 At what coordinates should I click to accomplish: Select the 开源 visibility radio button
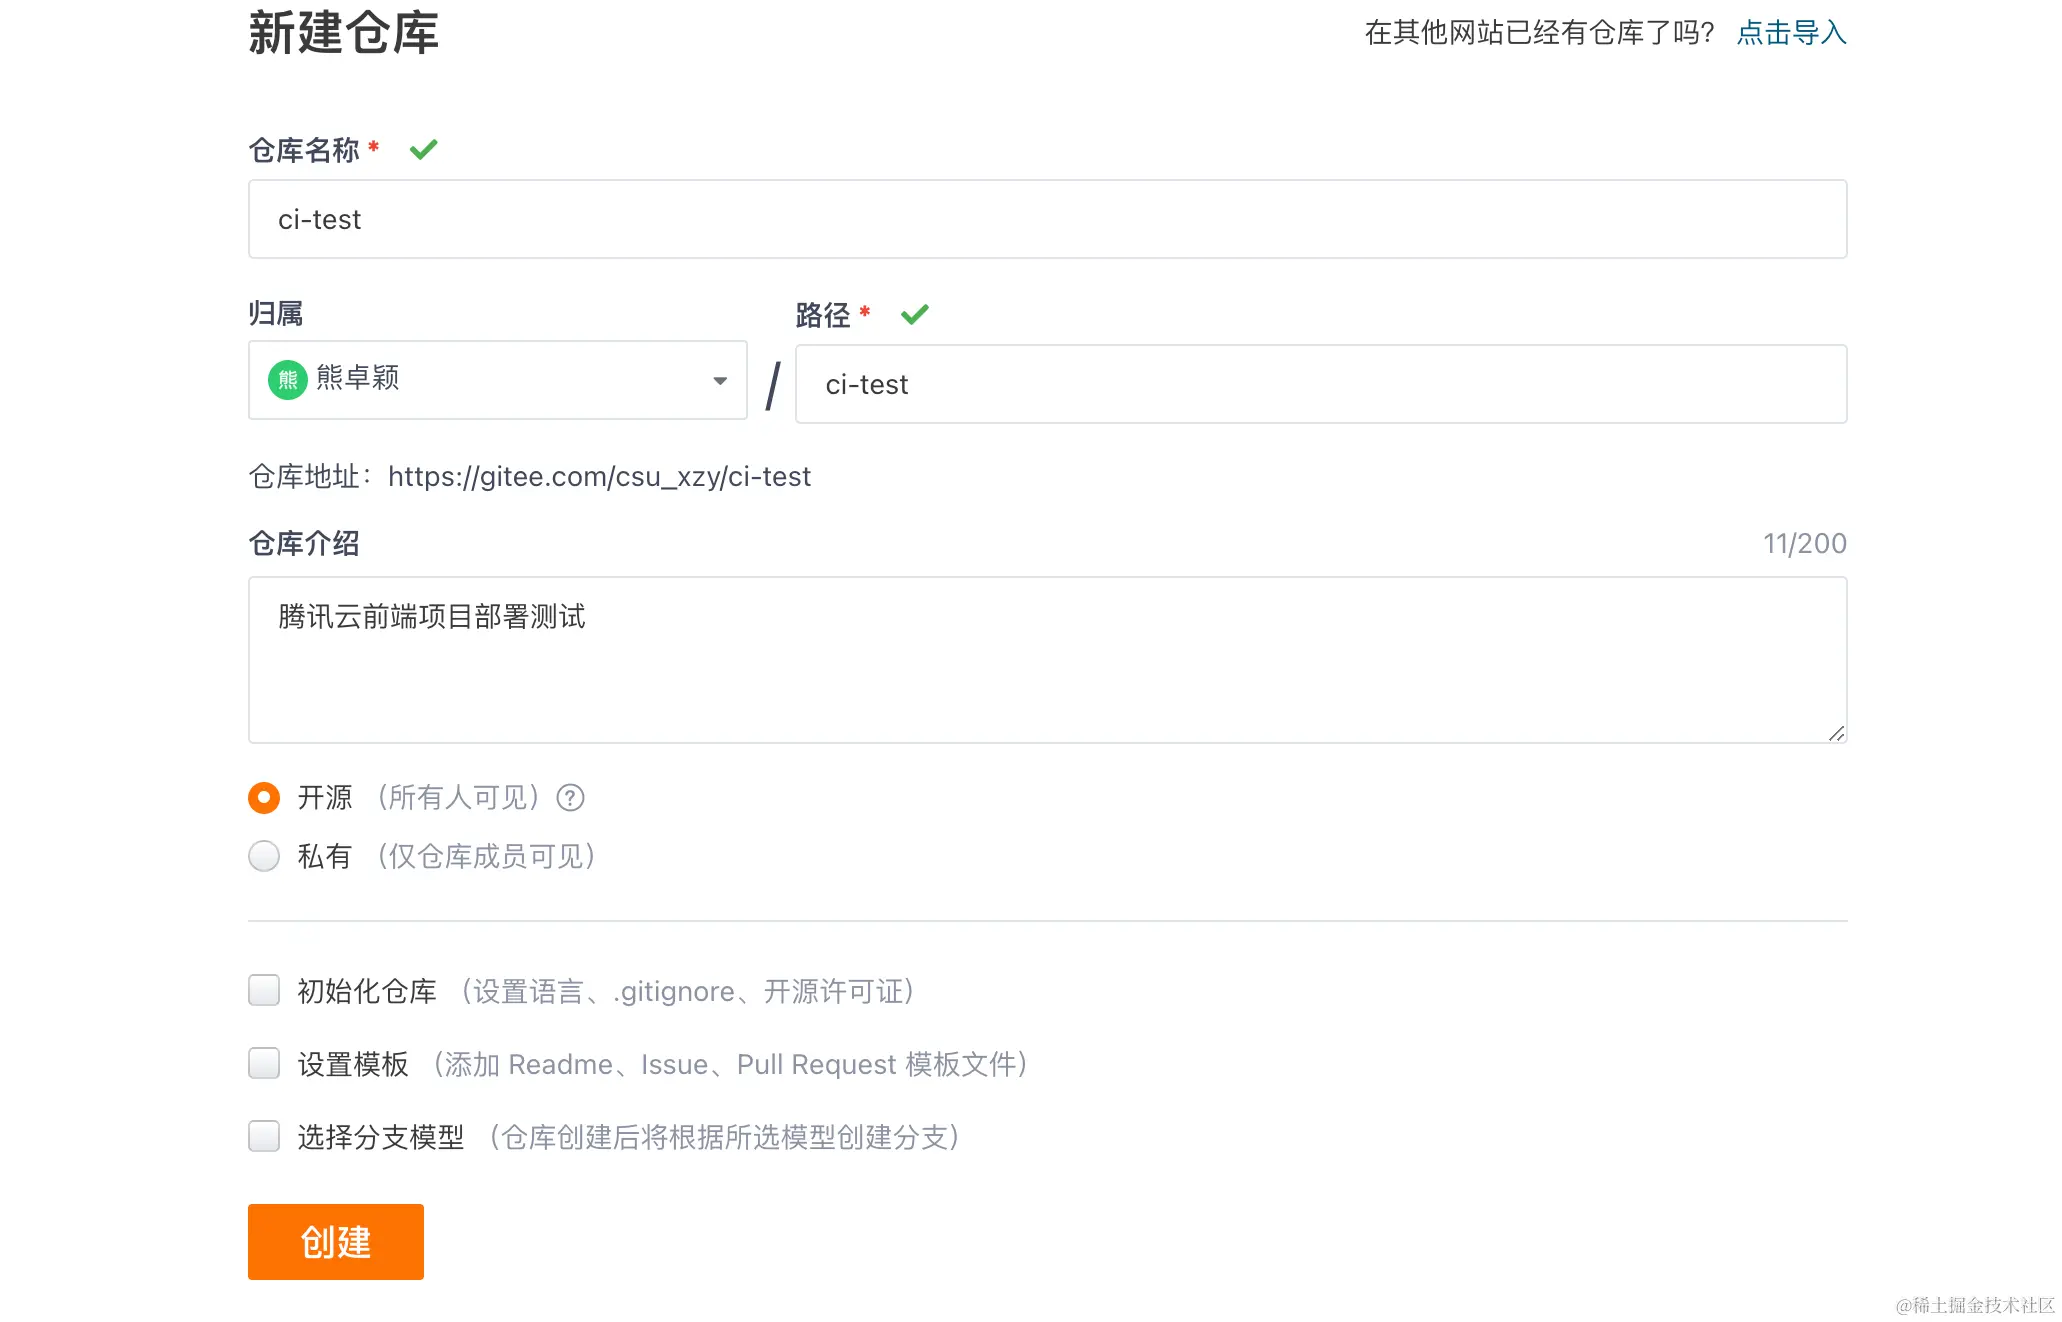[x=263, y=797]
